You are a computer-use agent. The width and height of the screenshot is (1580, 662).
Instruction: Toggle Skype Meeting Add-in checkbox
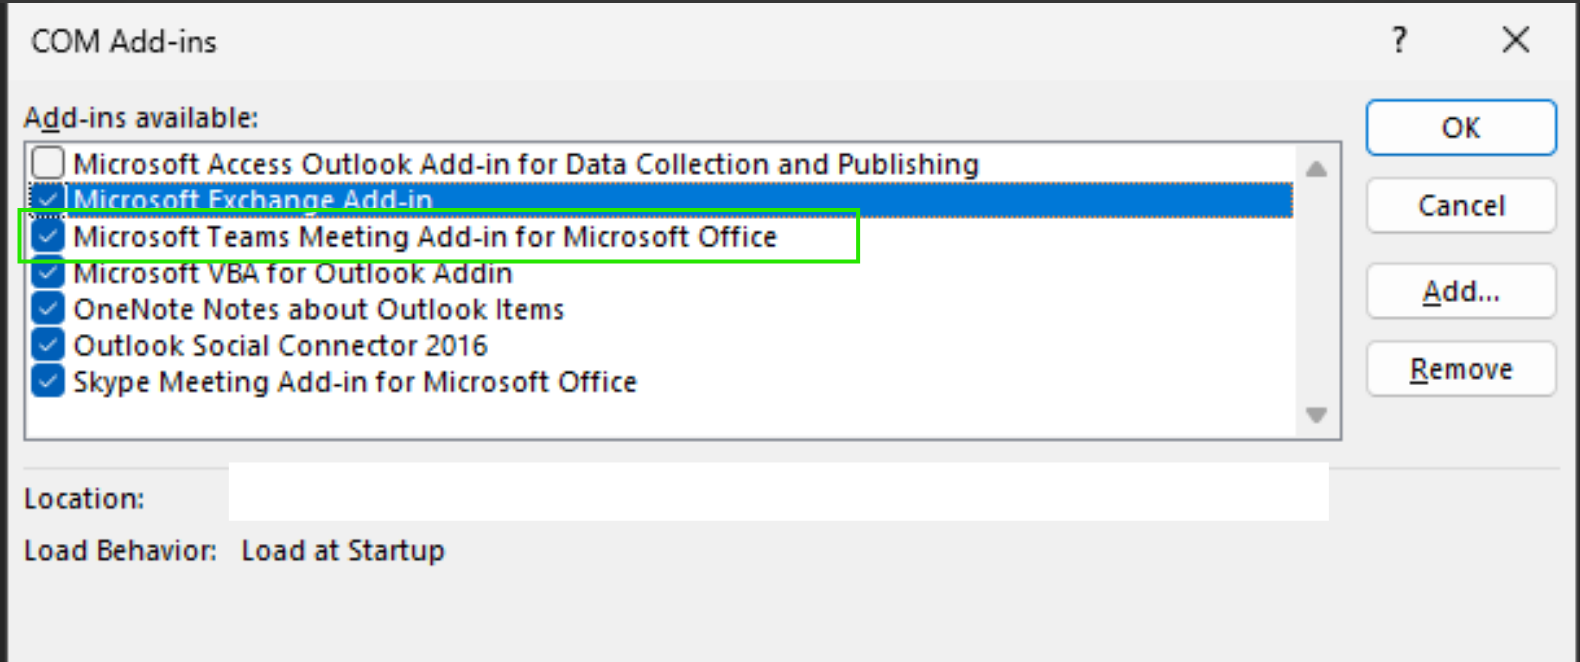click(48, 381)
